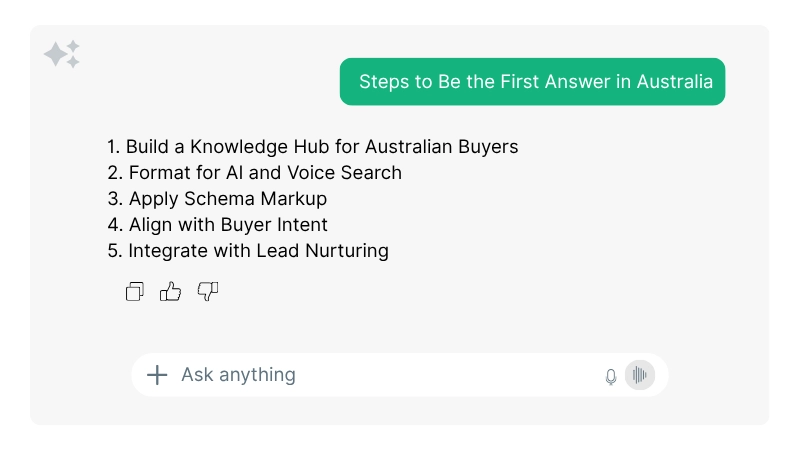Click the microphone dictation icon
The image size is (800, 450).
click(611, 376)
